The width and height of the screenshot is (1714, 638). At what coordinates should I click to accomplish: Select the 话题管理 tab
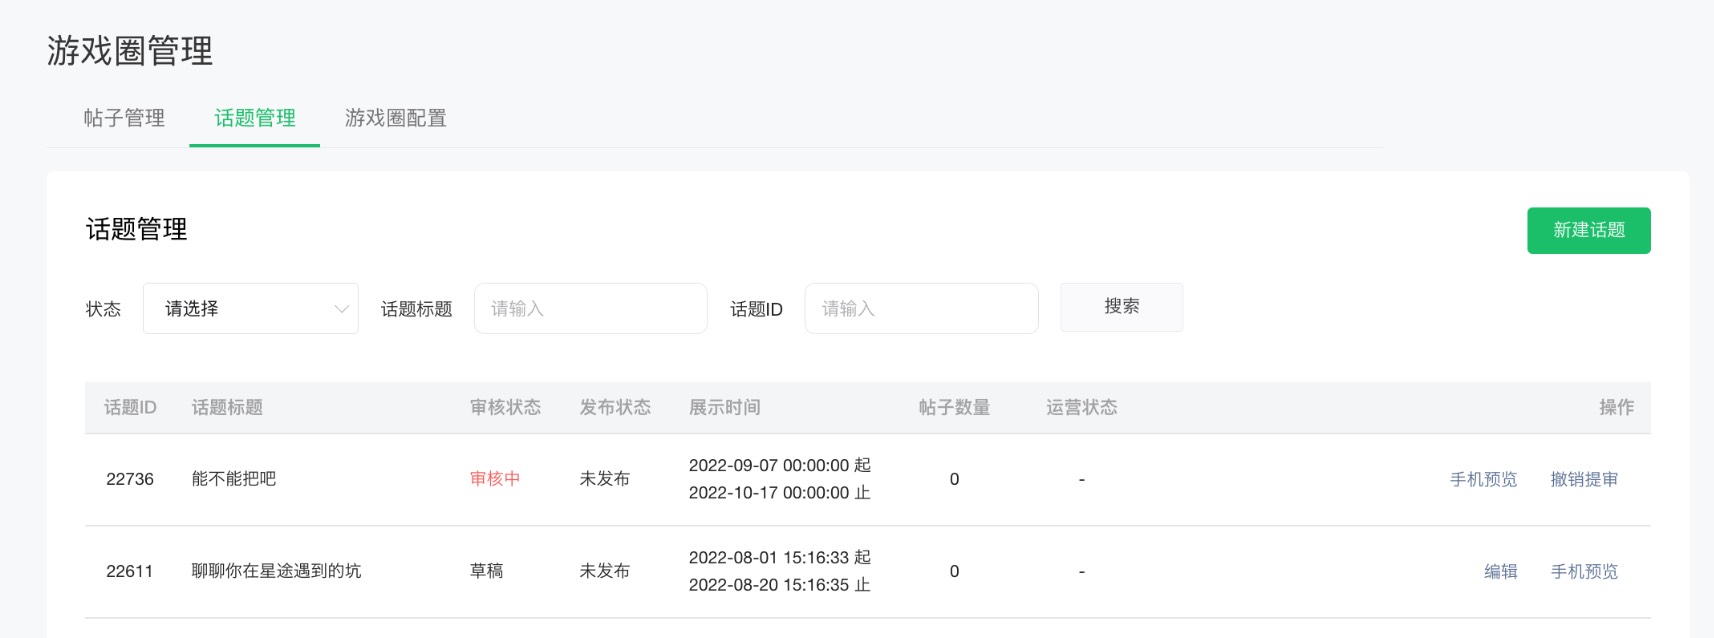255,118
